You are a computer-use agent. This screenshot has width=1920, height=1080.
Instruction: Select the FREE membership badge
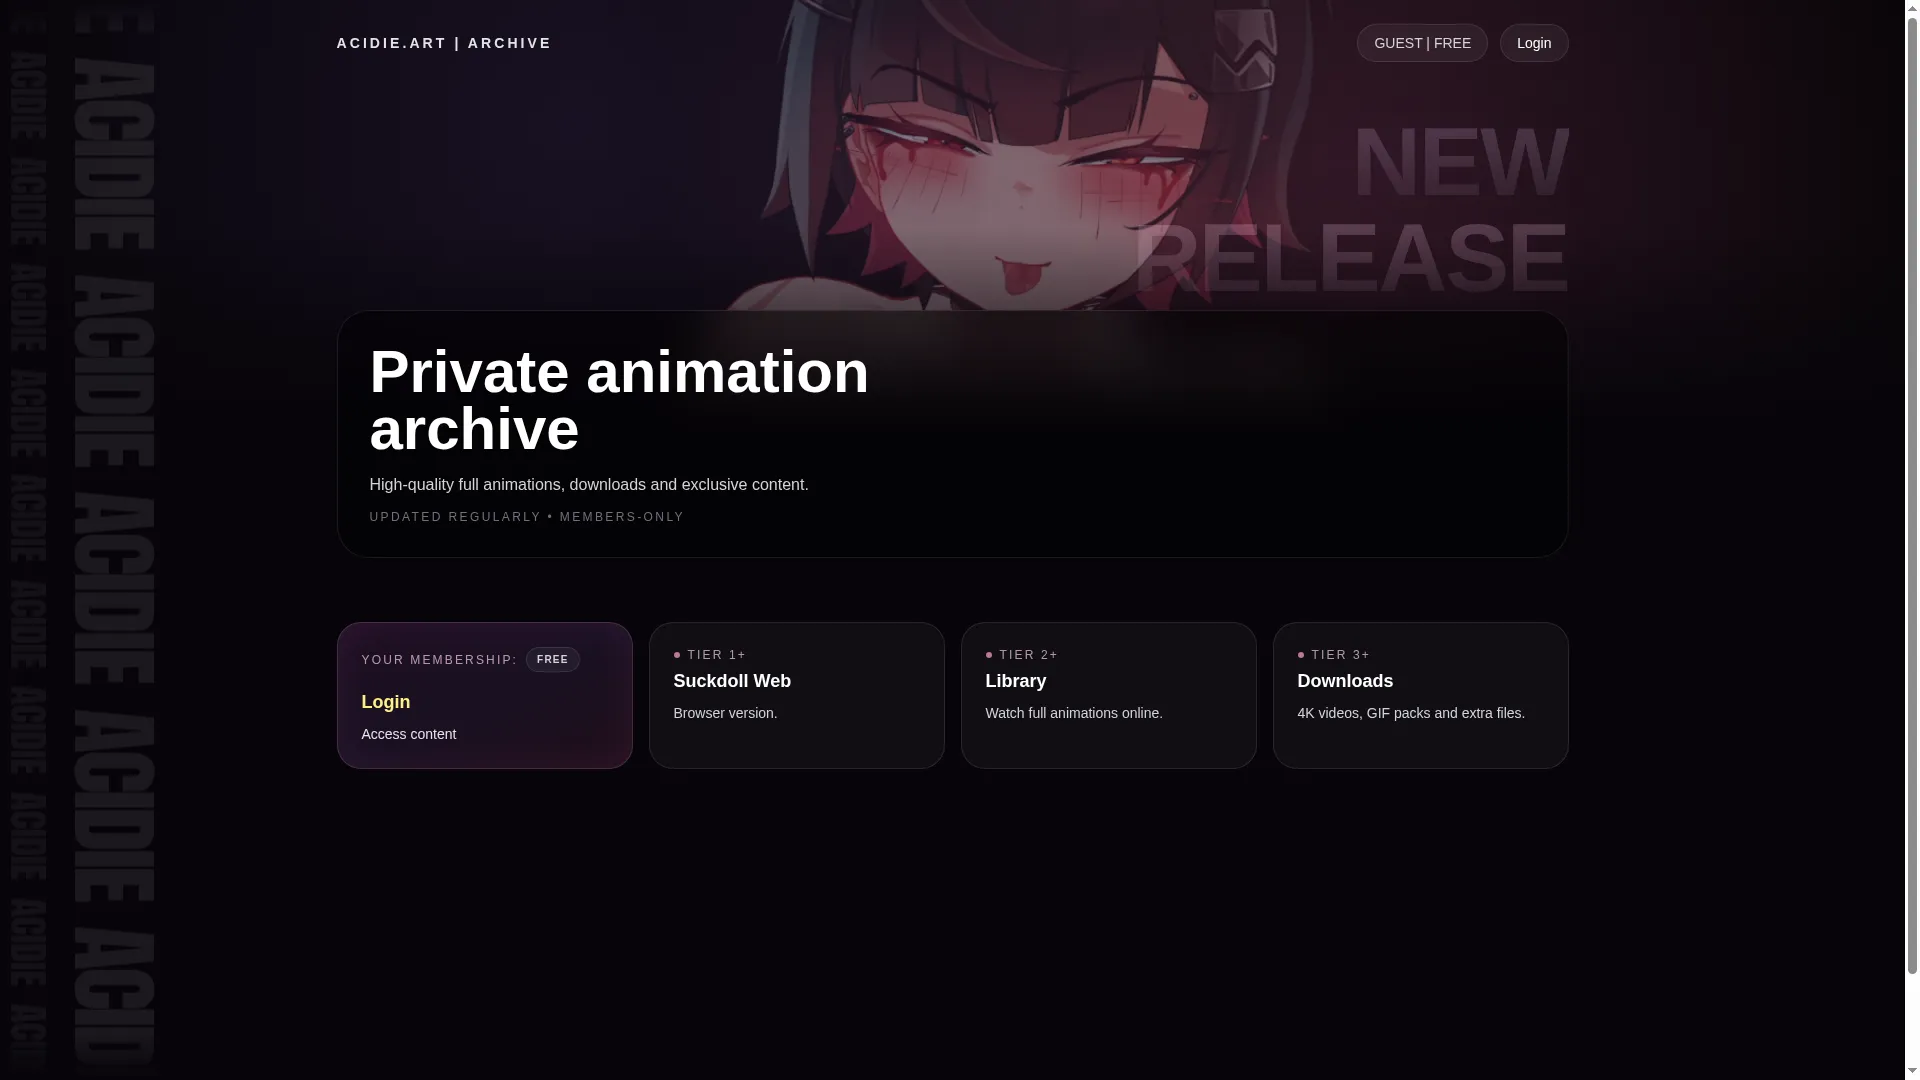[553, 660]
